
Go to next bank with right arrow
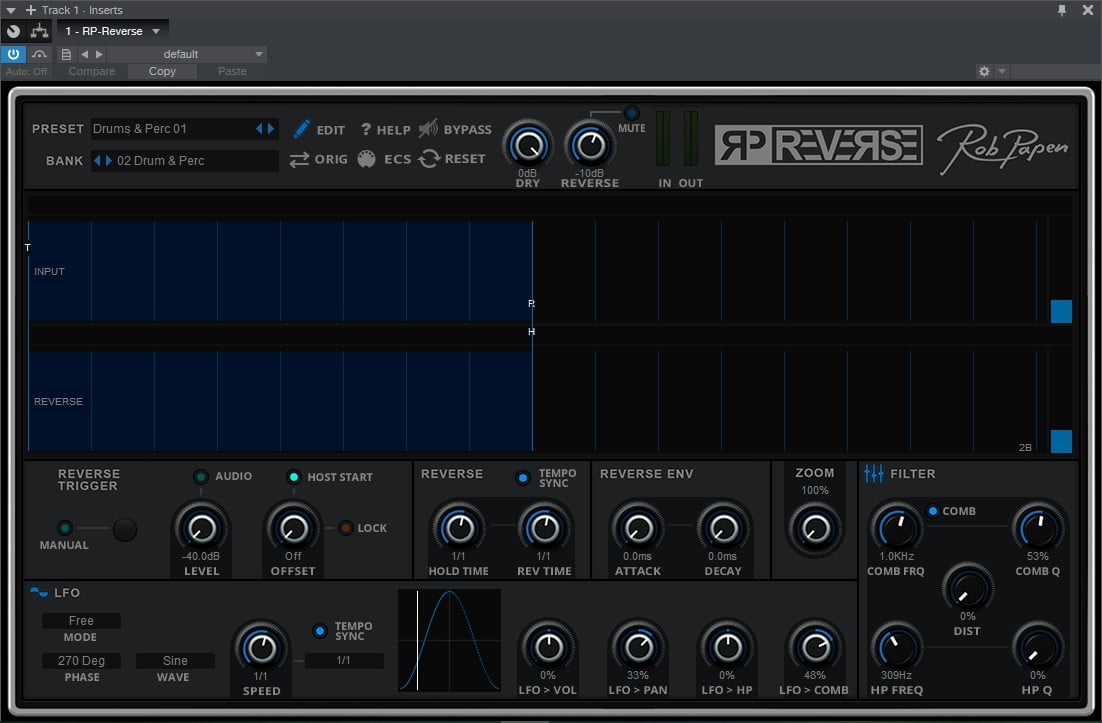(x=108, y=160)
